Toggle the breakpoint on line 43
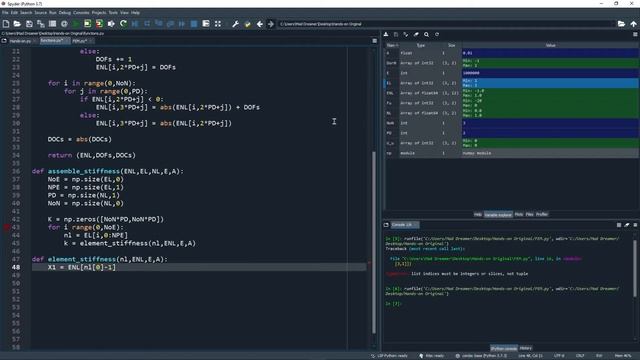 click(x=7, y=227)
